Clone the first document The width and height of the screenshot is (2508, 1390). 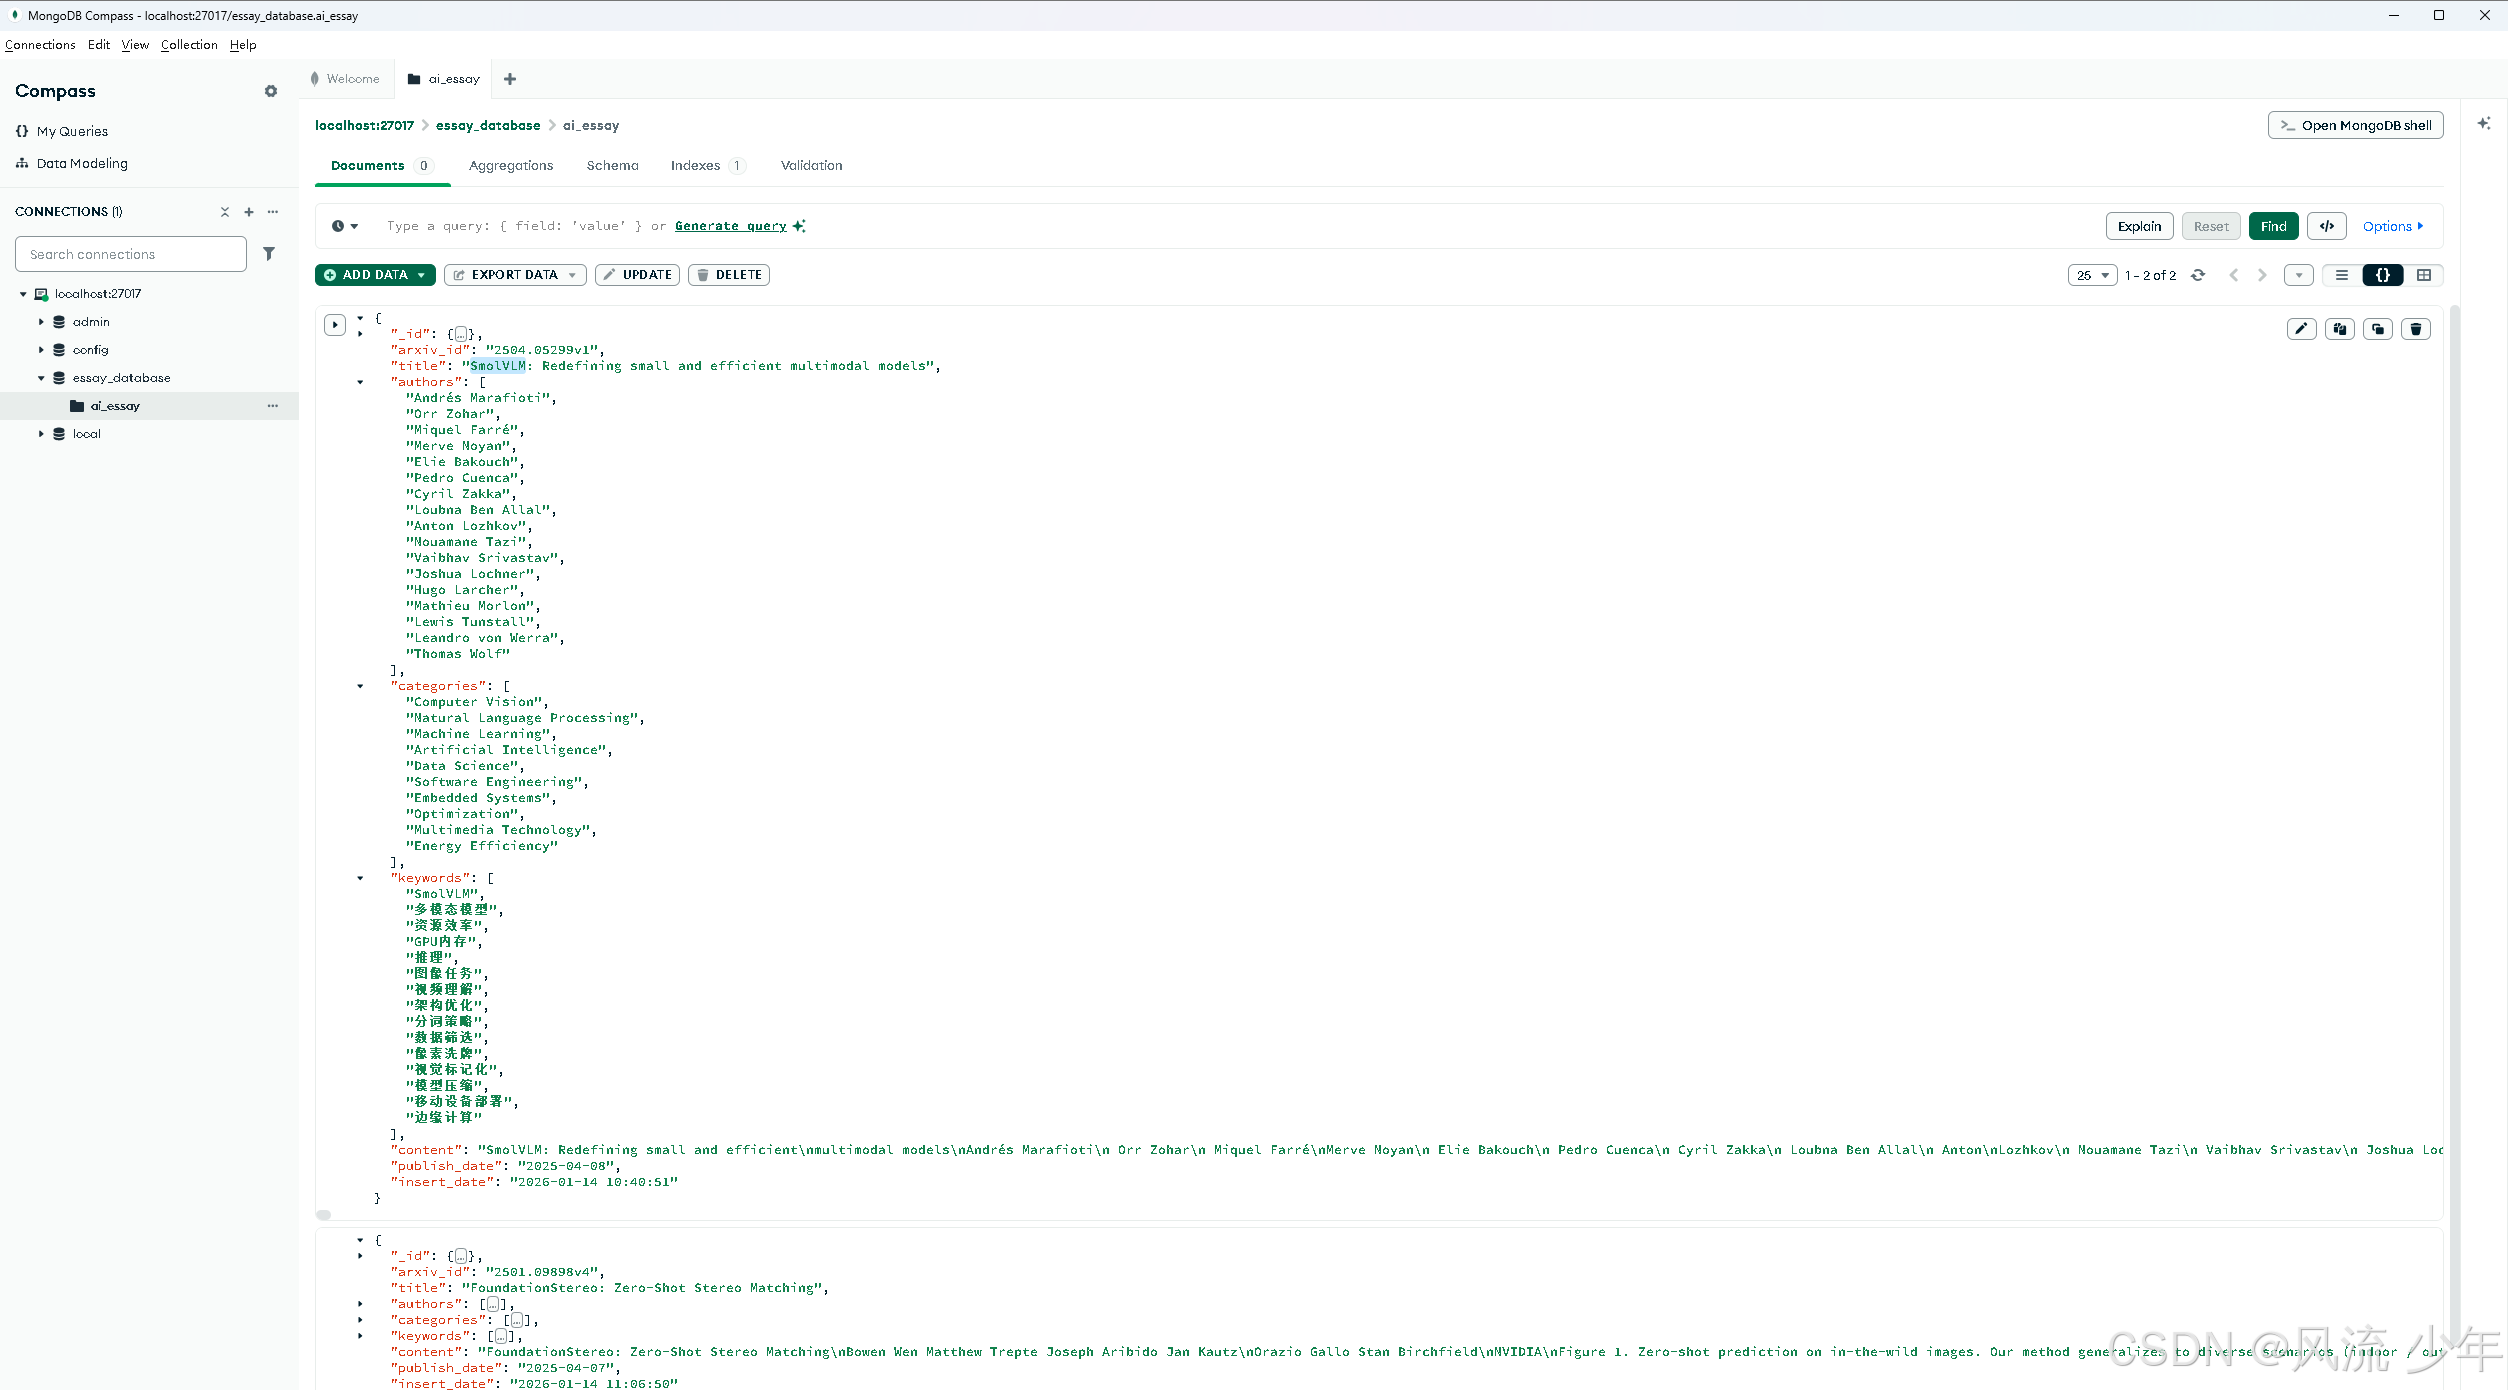pos(2377,329)
